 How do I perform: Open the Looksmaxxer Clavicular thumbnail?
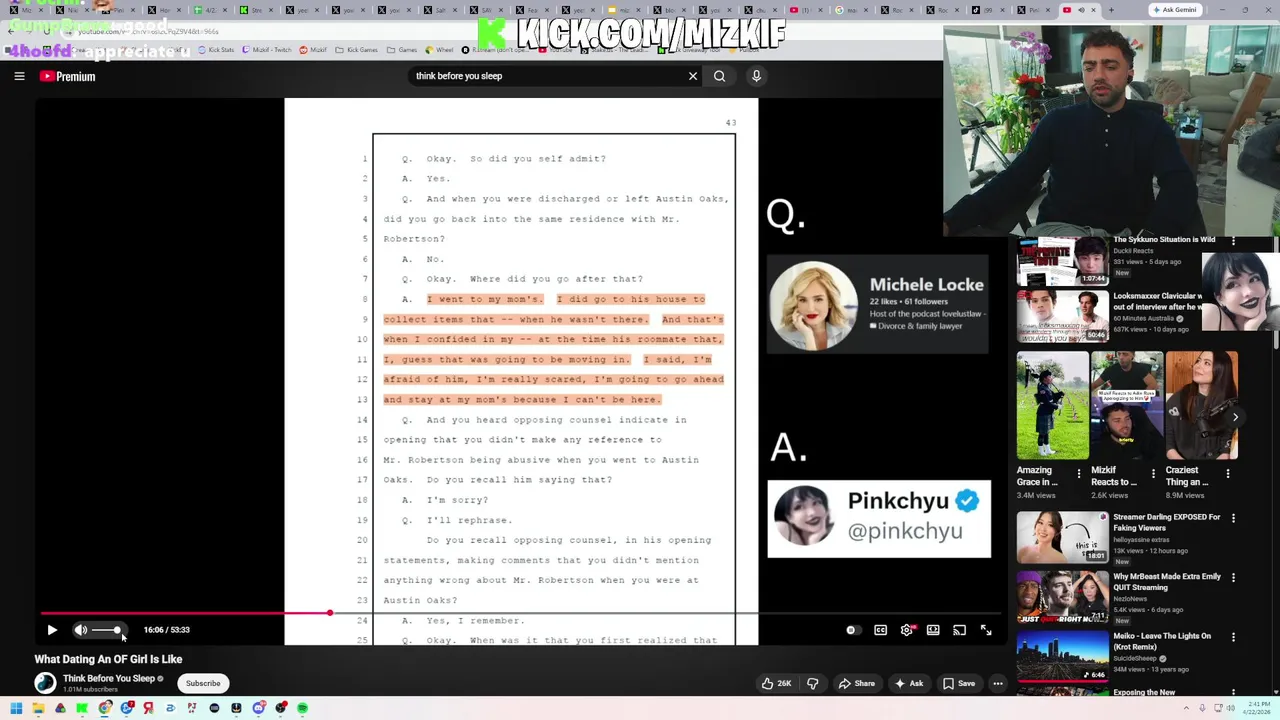coord(1062,317)
